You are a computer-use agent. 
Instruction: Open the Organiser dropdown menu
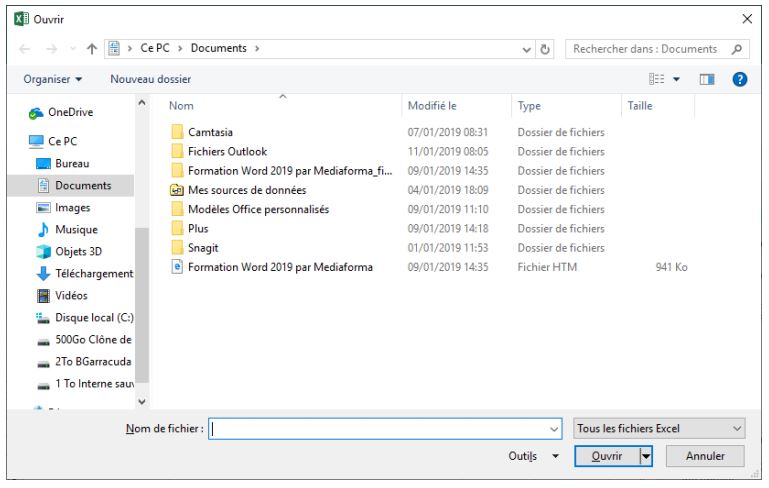pyautogui.click(x=54, y=79)
